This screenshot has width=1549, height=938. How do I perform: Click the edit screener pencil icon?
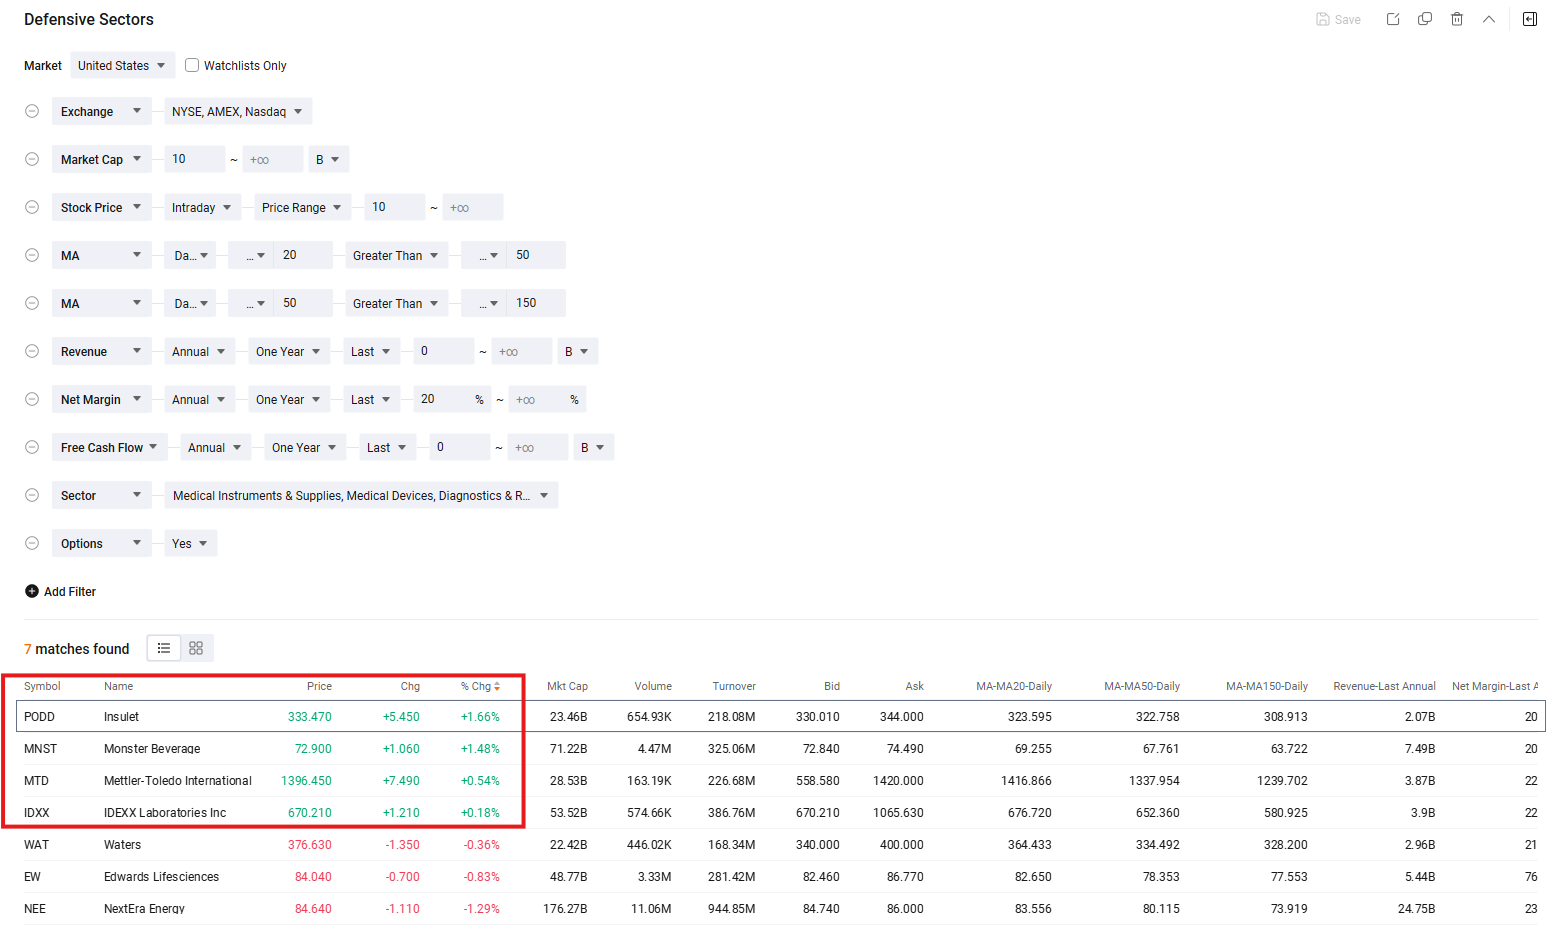[1393, 19]
